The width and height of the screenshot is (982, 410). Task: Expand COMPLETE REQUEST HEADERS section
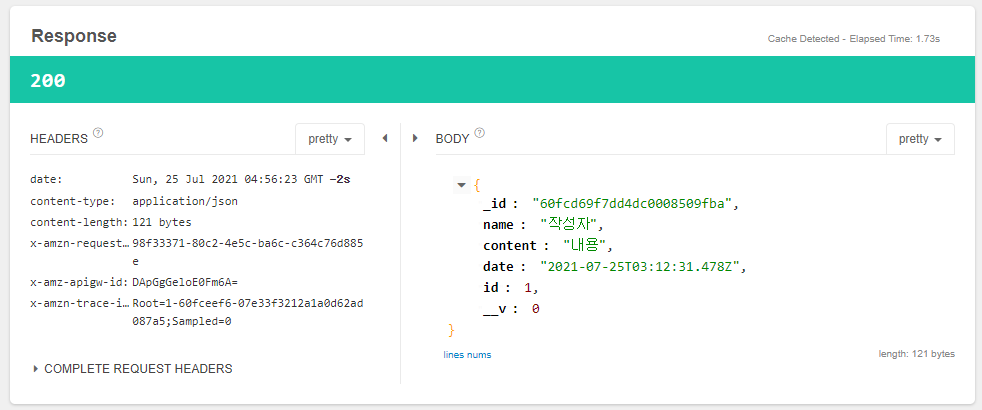(132, 368)
